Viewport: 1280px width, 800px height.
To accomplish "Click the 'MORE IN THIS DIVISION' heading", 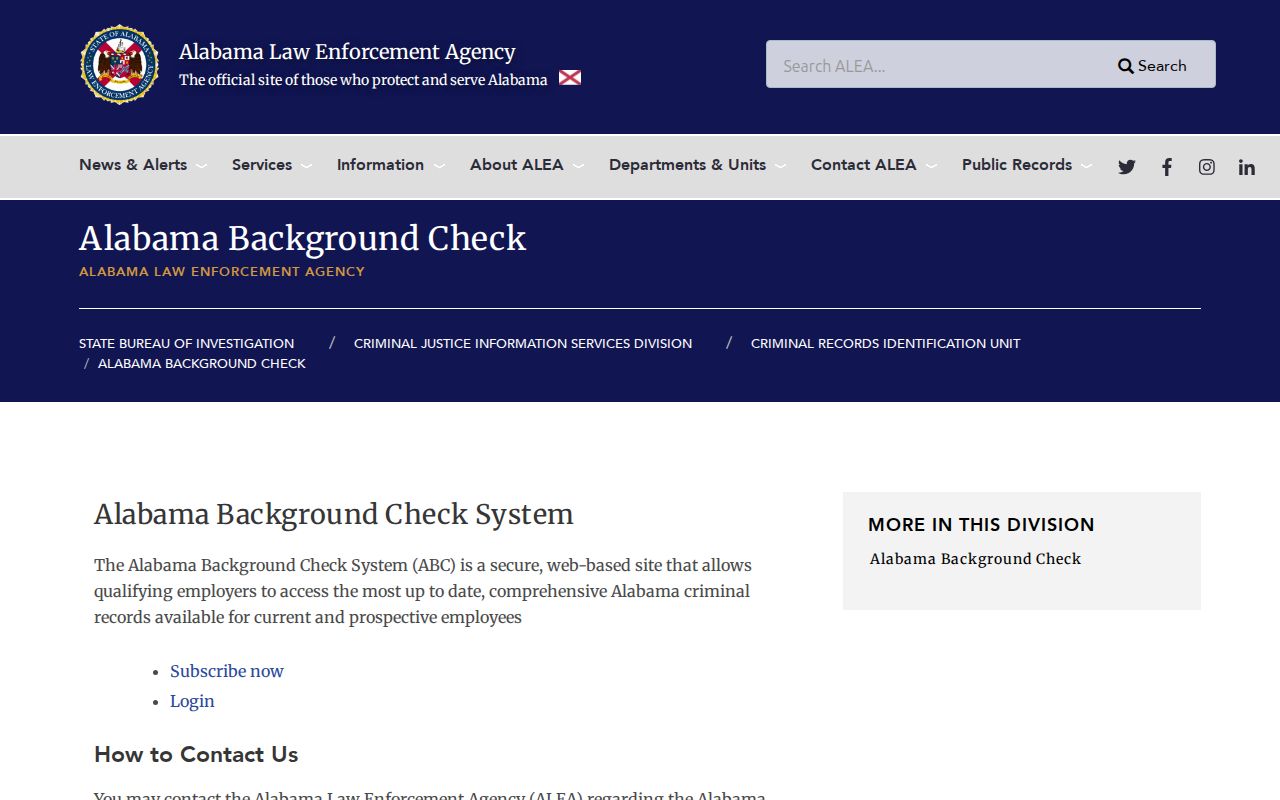I will [981, 524].
